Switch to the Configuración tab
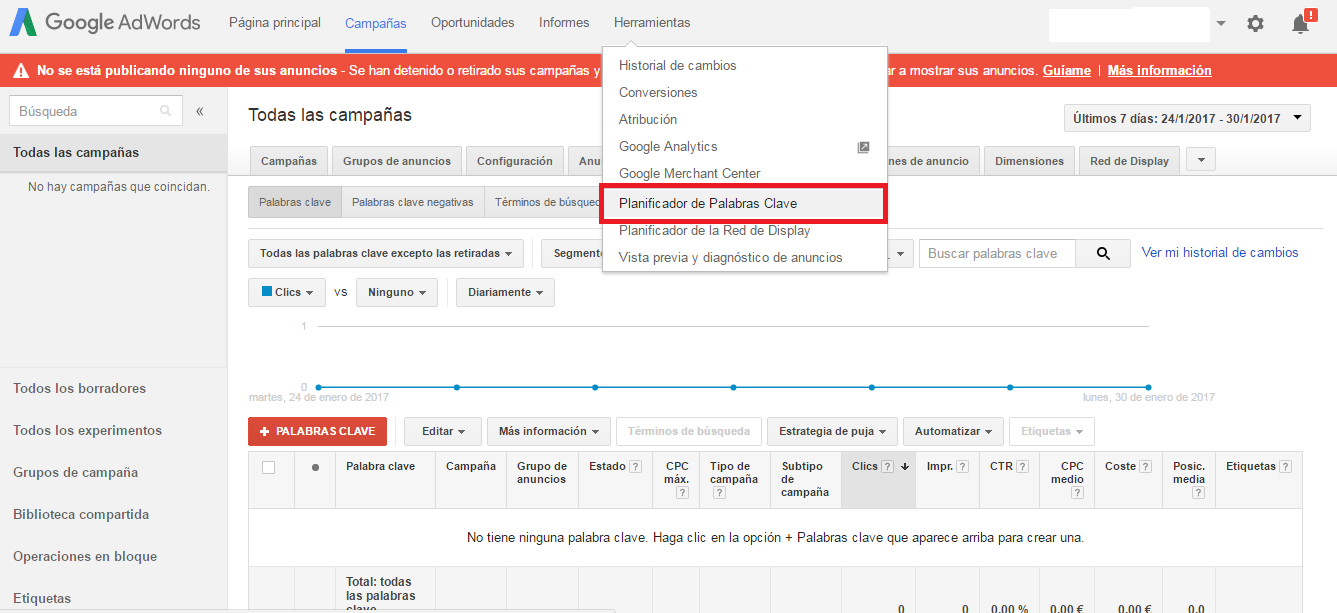 (514, 160)
